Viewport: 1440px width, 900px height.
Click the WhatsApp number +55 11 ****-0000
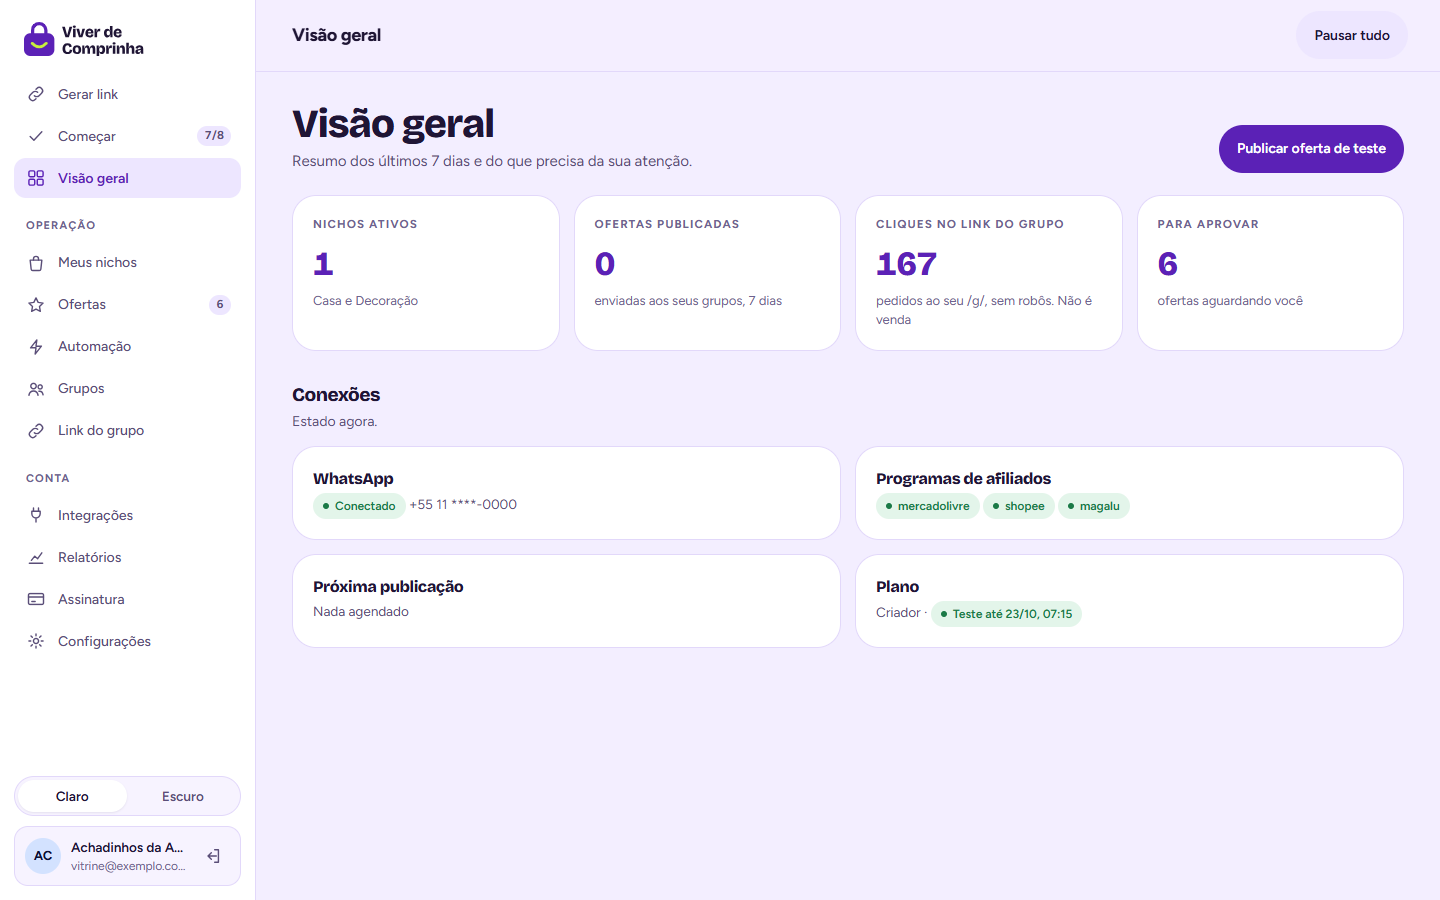coord(463,505)
